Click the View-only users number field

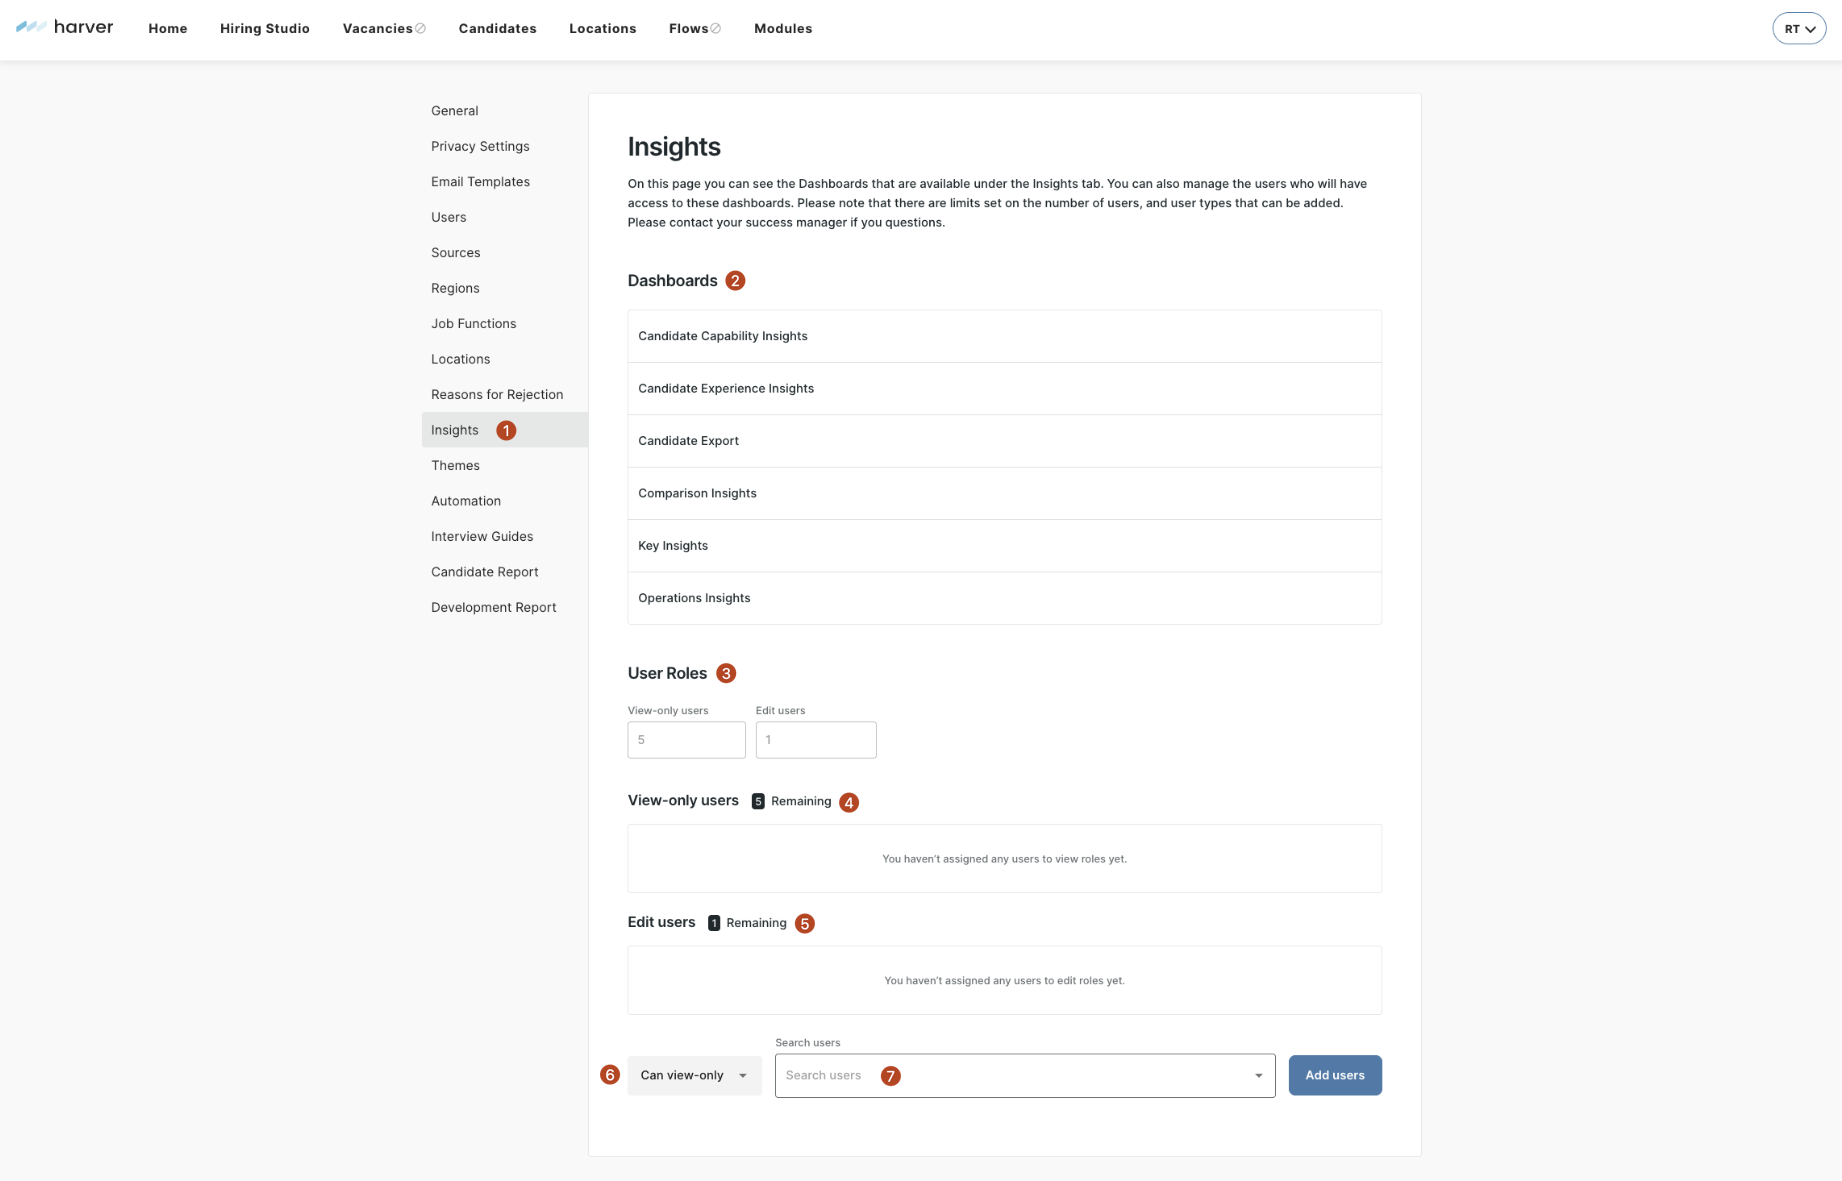pos(686,740)
